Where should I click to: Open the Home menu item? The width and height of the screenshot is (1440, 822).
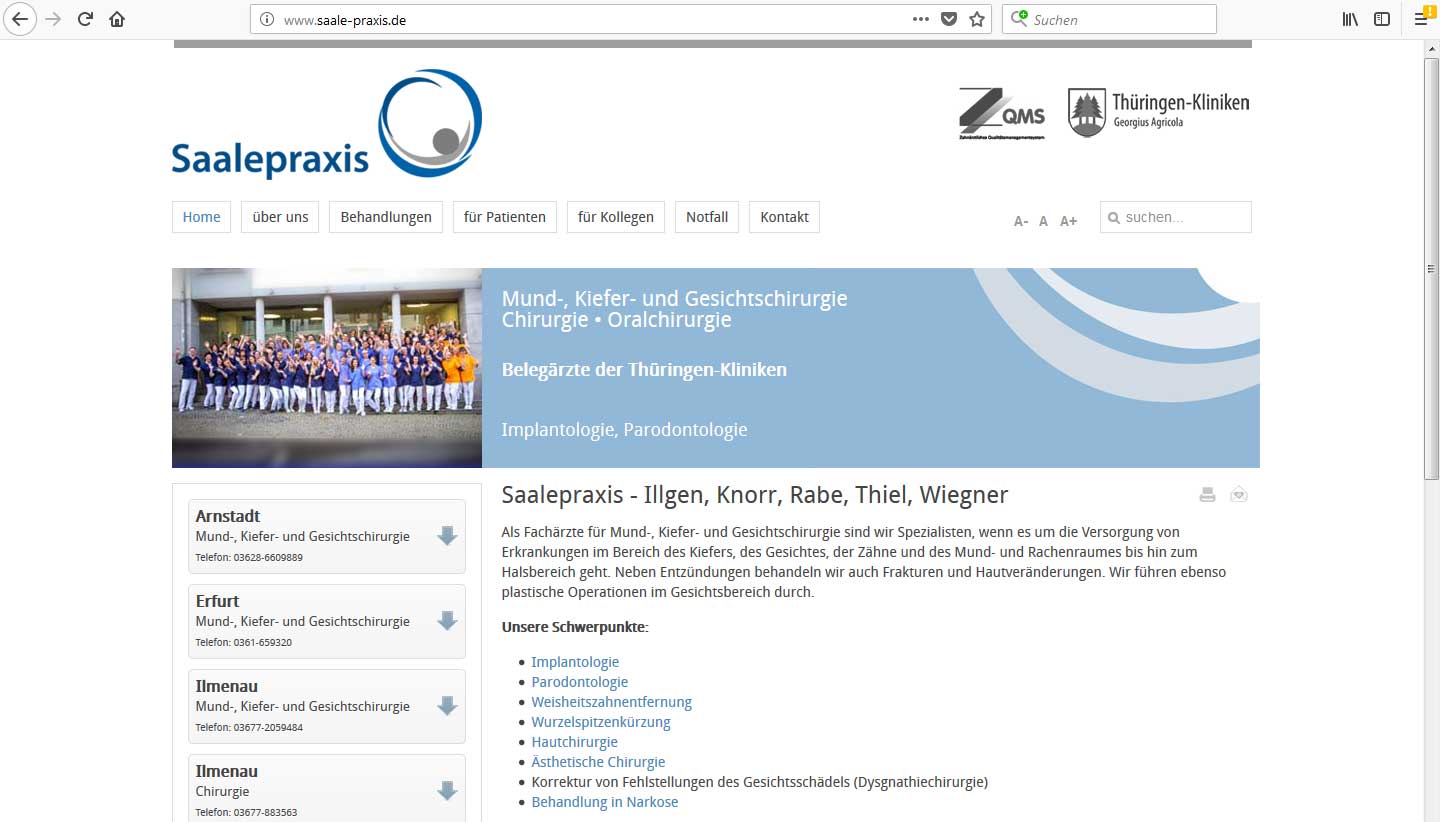[x=201, y=217]
